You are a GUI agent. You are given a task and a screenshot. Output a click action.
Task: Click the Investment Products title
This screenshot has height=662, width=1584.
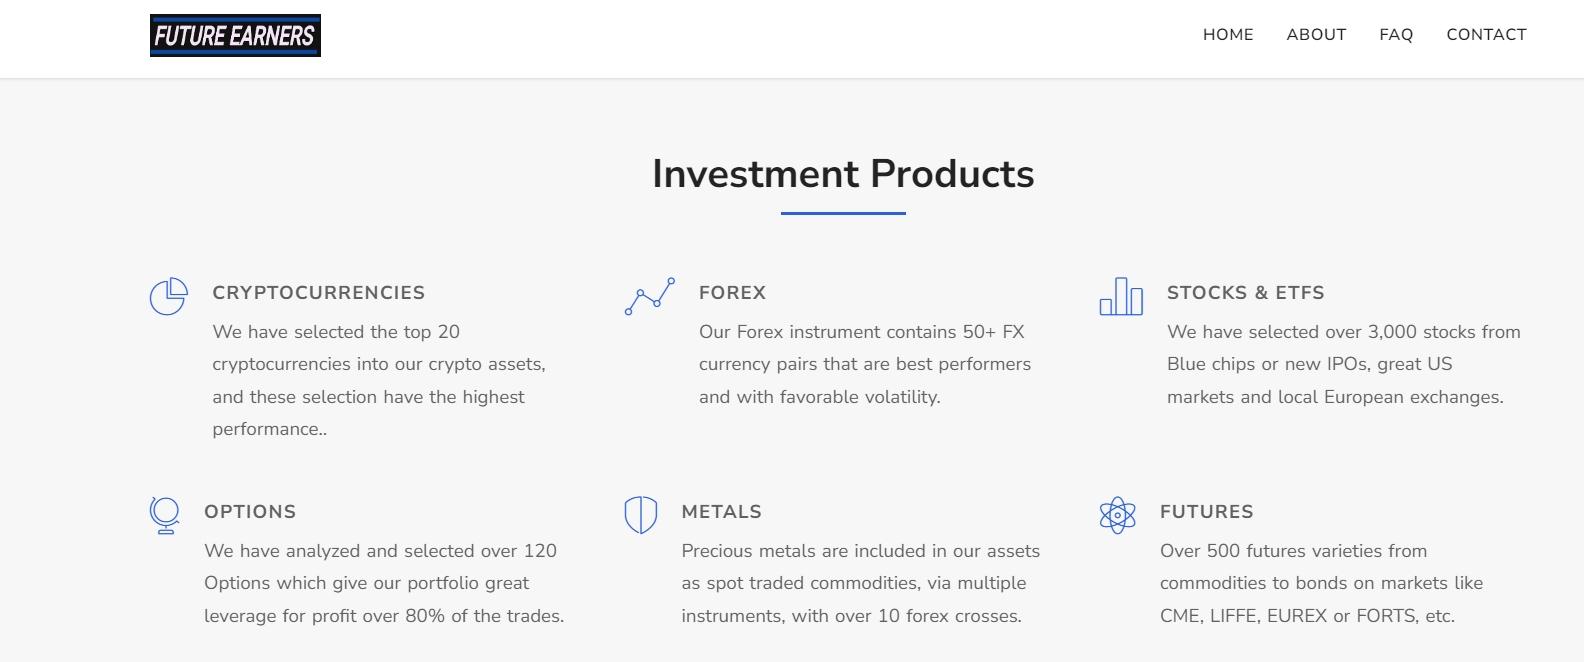(x=843, y=174)
